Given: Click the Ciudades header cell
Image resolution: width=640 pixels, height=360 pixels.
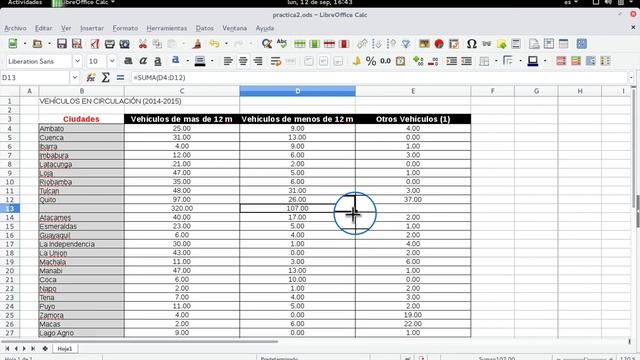Looking at the screenshot, I should tap(81, 119).
